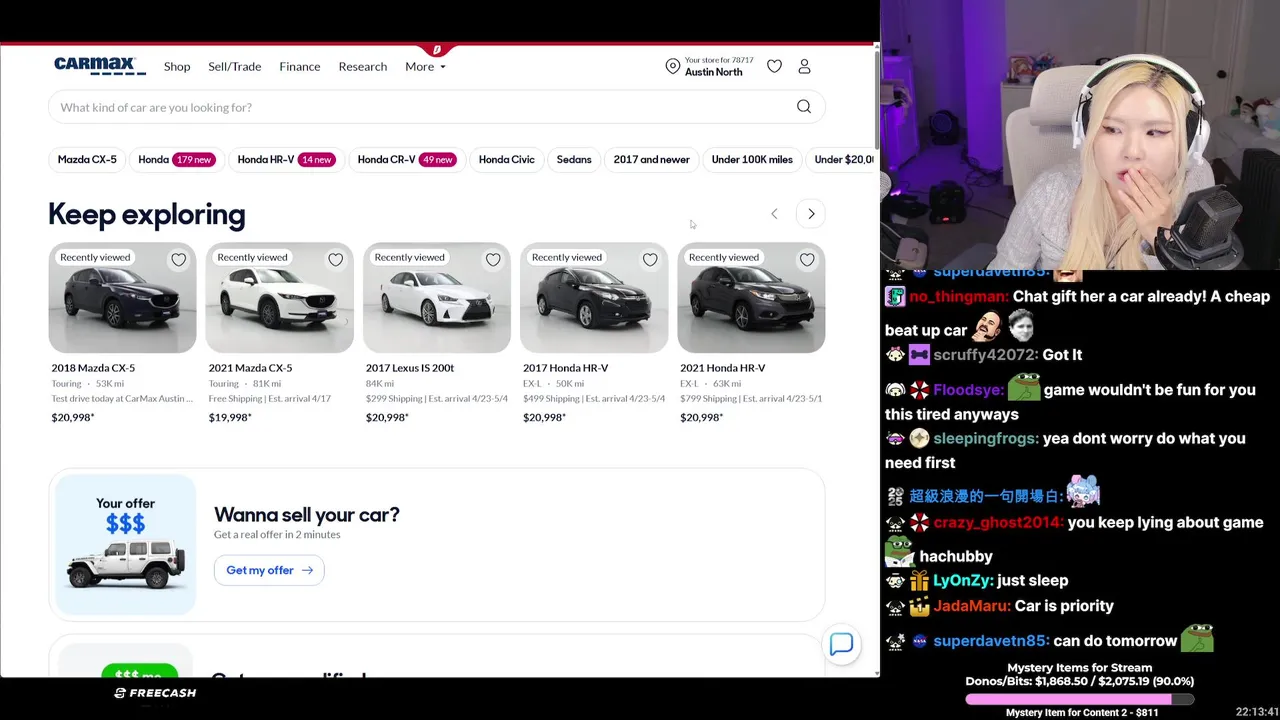
Task: Open the 2017 Lexus IS 200t thumbnail
Action: [x=437, y=298]
